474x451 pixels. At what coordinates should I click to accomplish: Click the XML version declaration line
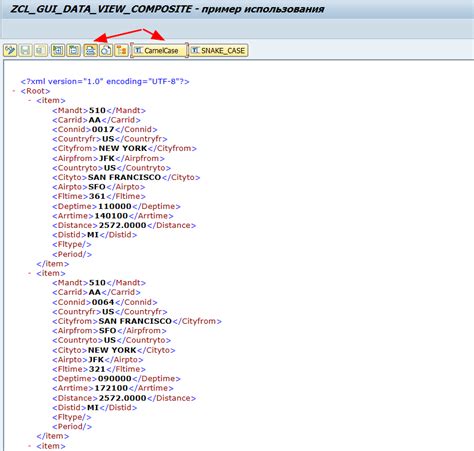point(105,82)
